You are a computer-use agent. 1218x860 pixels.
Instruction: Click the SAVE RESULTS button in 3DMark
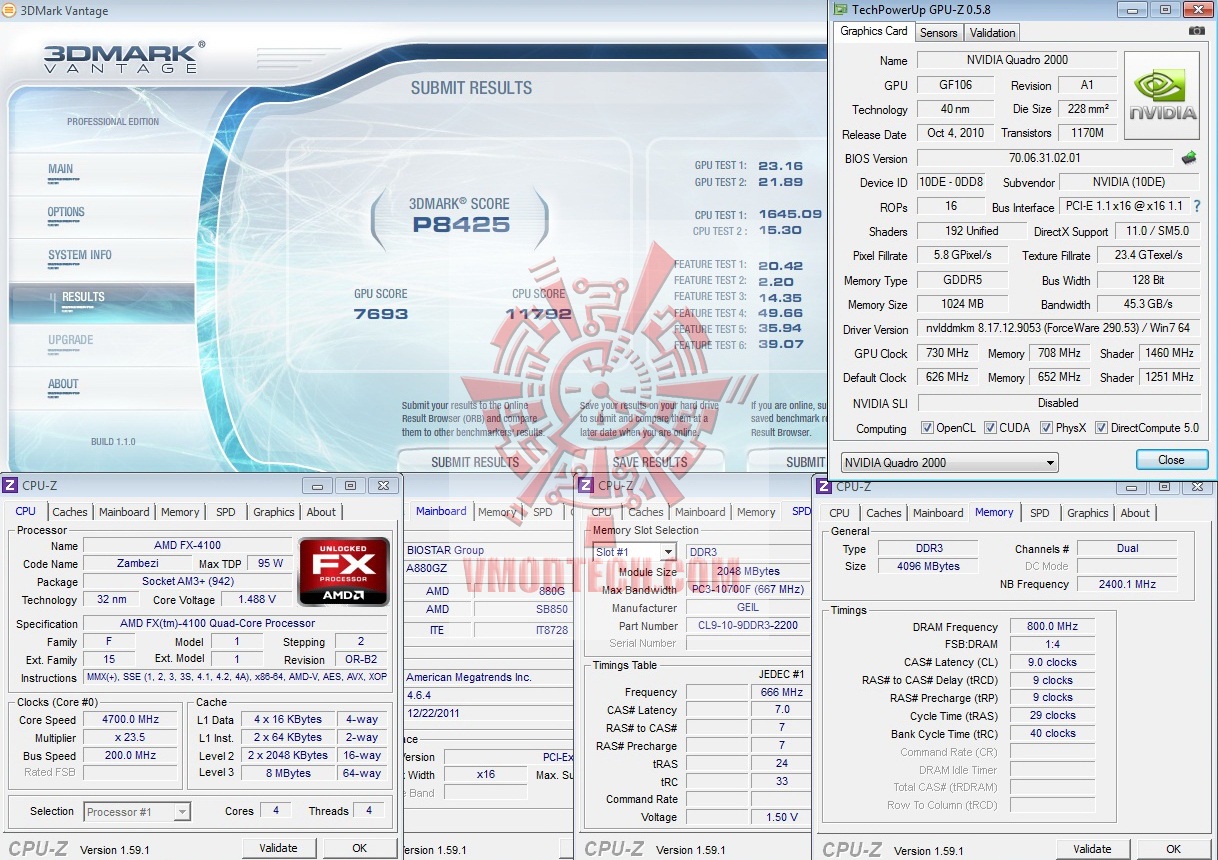[650, 461]
